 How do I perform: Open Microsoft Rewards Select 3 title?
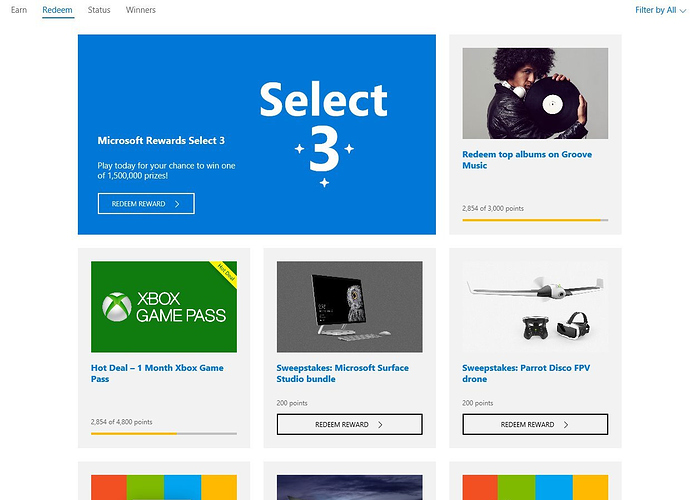(x=161, y=140)
